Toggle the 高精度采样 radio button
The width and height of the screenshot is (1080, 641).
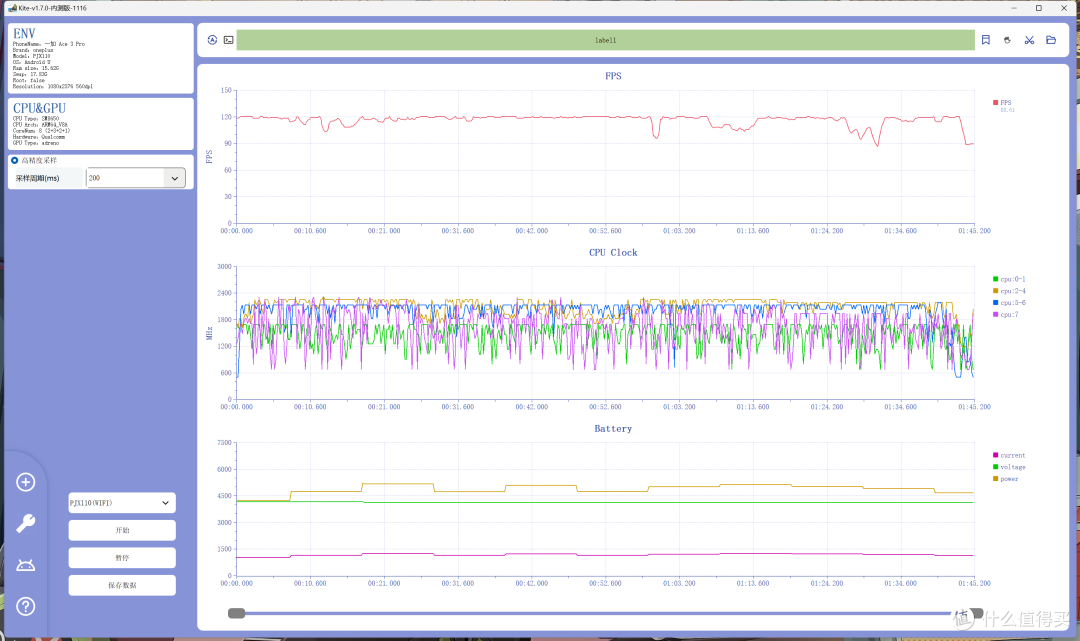[14, 160]
